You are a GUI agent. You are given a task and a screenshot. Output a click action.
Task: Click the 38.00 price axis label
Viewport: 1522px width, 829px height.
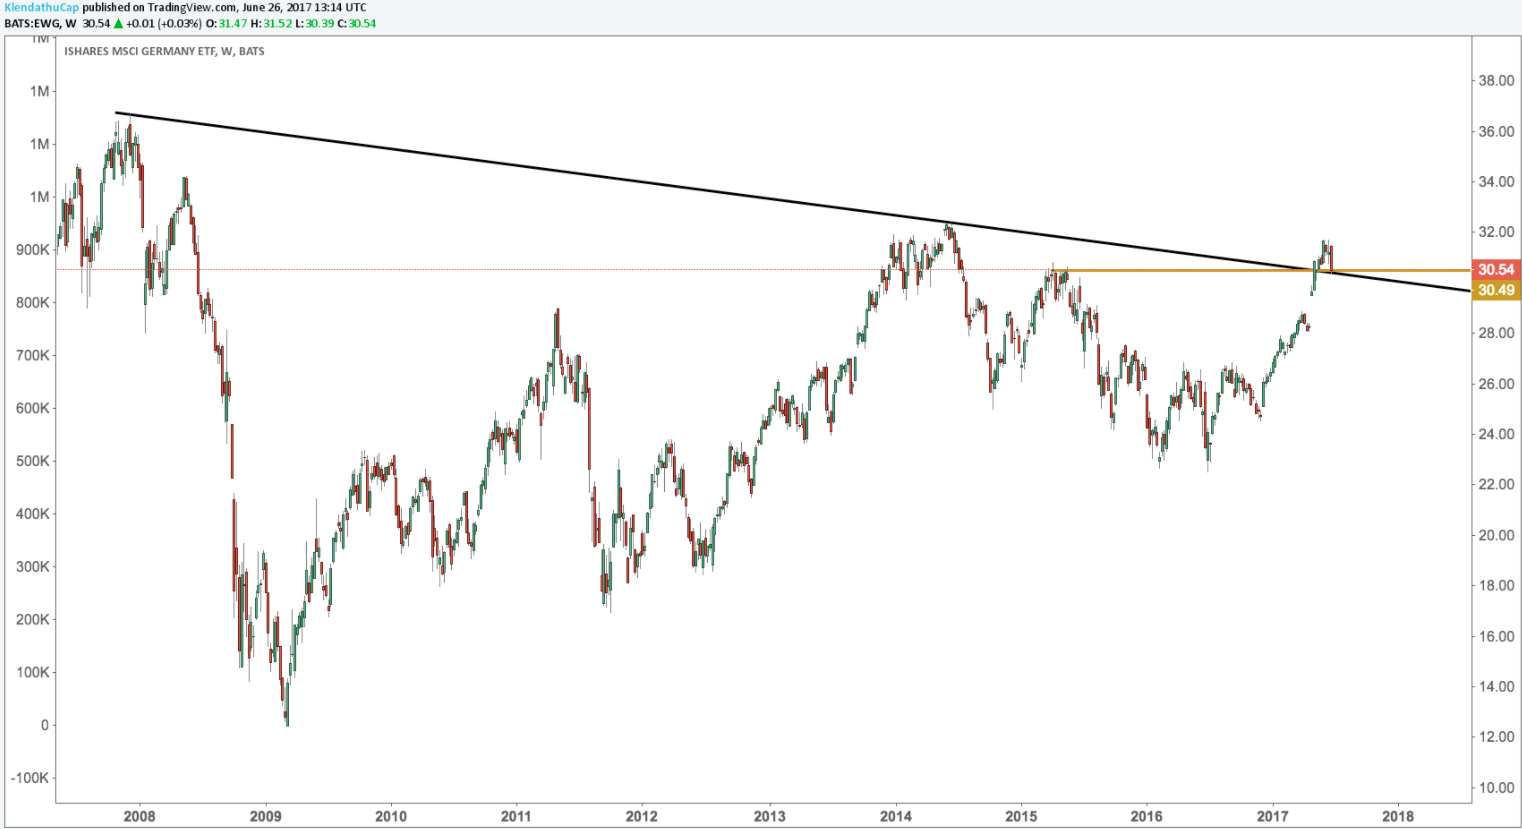(x=1496, y=81)
